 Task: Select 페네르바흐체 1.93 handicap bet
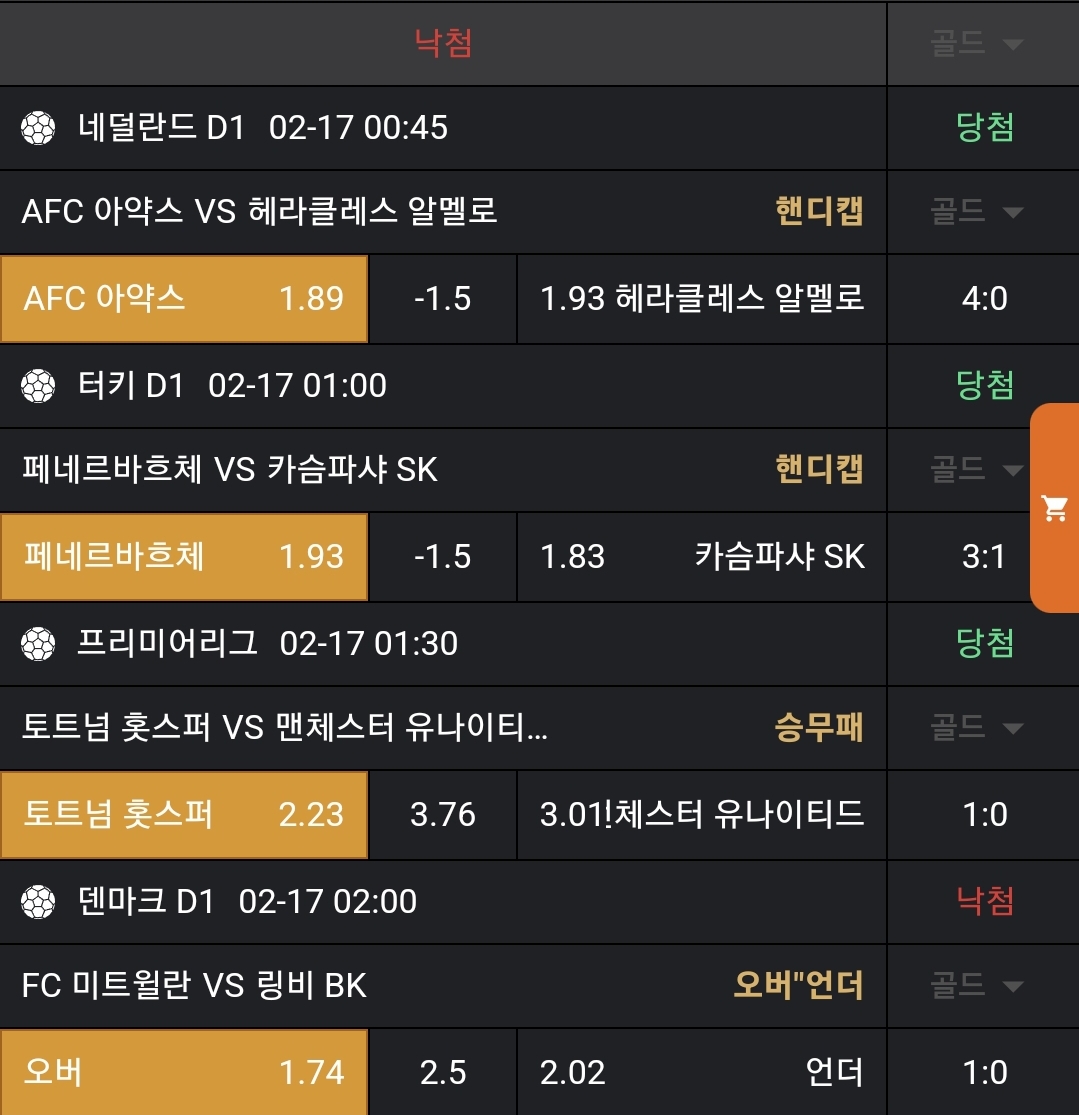pos(184,557)
